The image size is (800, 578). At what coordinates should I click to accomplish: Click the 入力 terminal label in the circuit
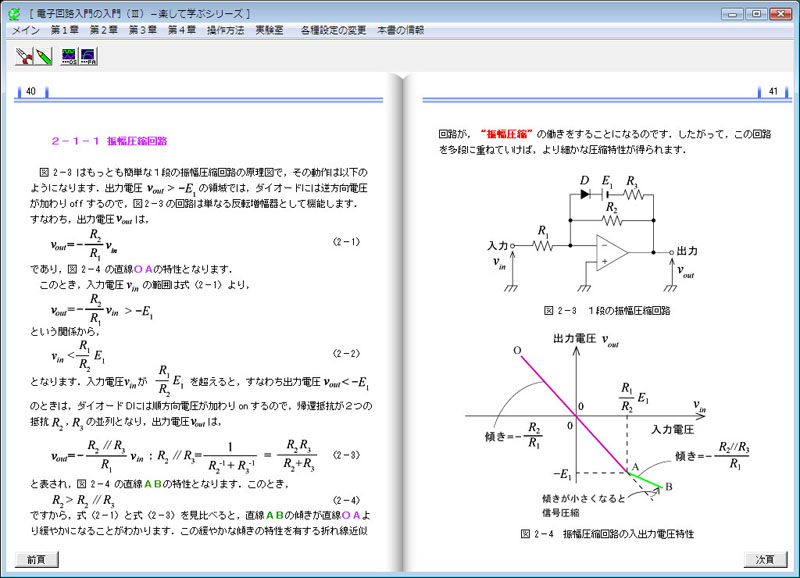pos(498,246)
